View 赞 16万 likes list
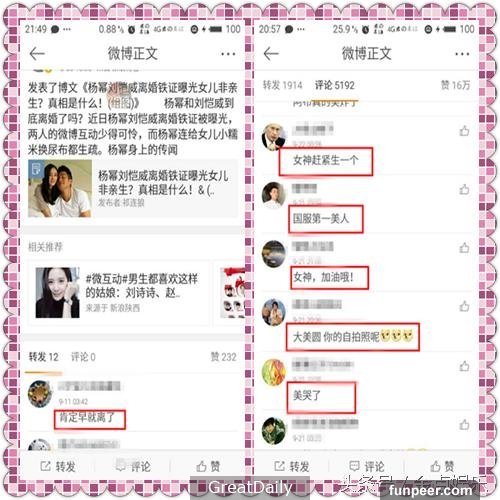Image resolution: width=500 pixels, height=500 pixels. 455,85
